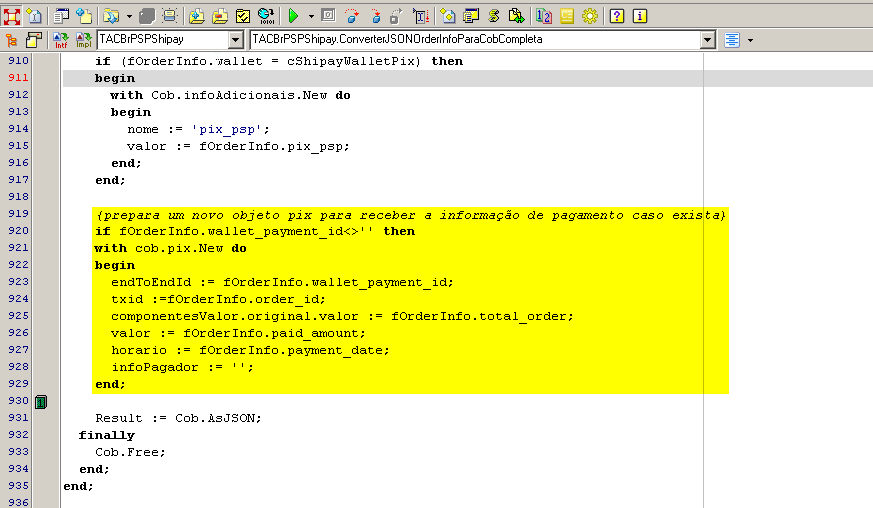Click the red full-screen arrows toolbar icon
The height and width of the screenshot is (508, 873).
[11, 16]
